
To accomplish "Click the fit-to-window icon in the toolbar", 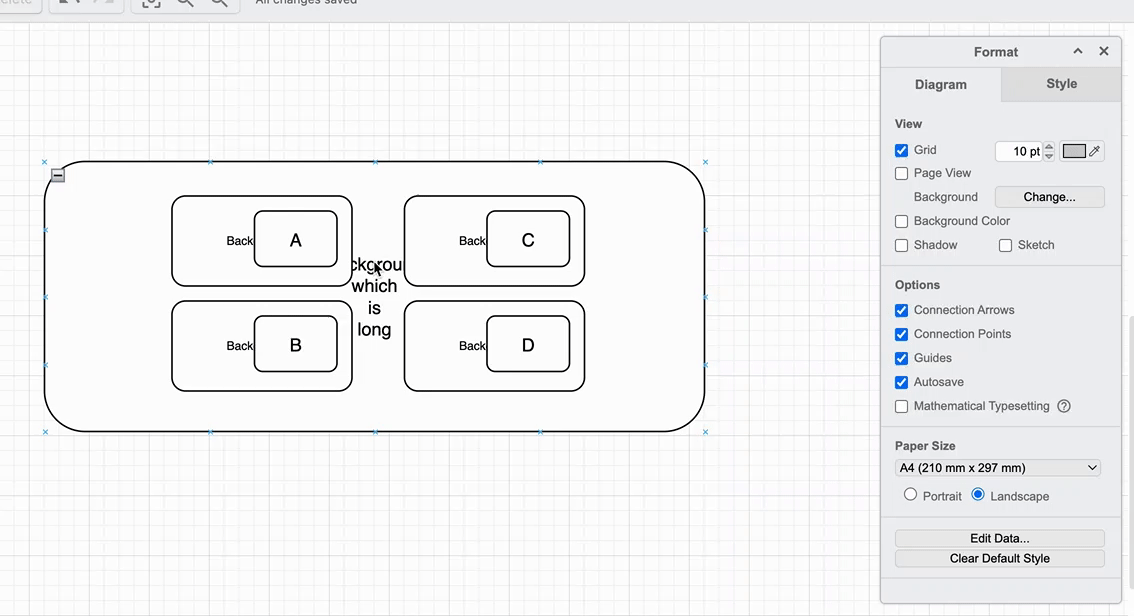I will [150, 3].
